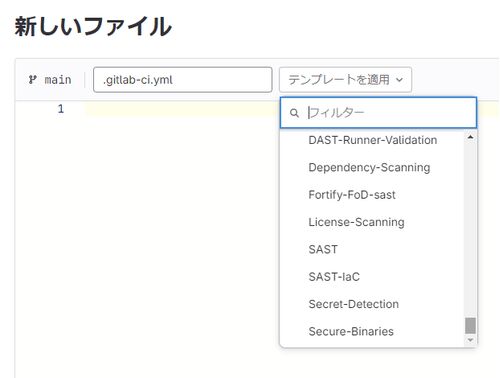Select the DAST-Runner-Validation template

pos(373,140)
